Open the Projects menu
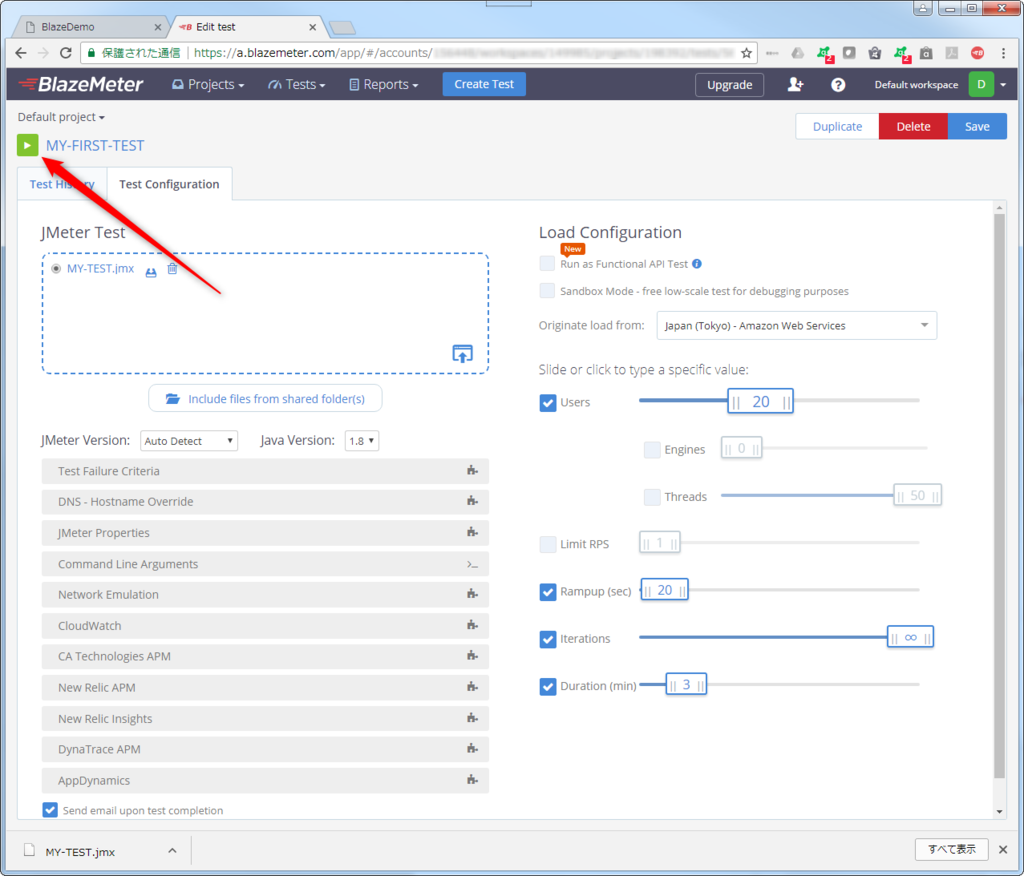Viewport: 1024px width, 876px height. pos(208,84)
